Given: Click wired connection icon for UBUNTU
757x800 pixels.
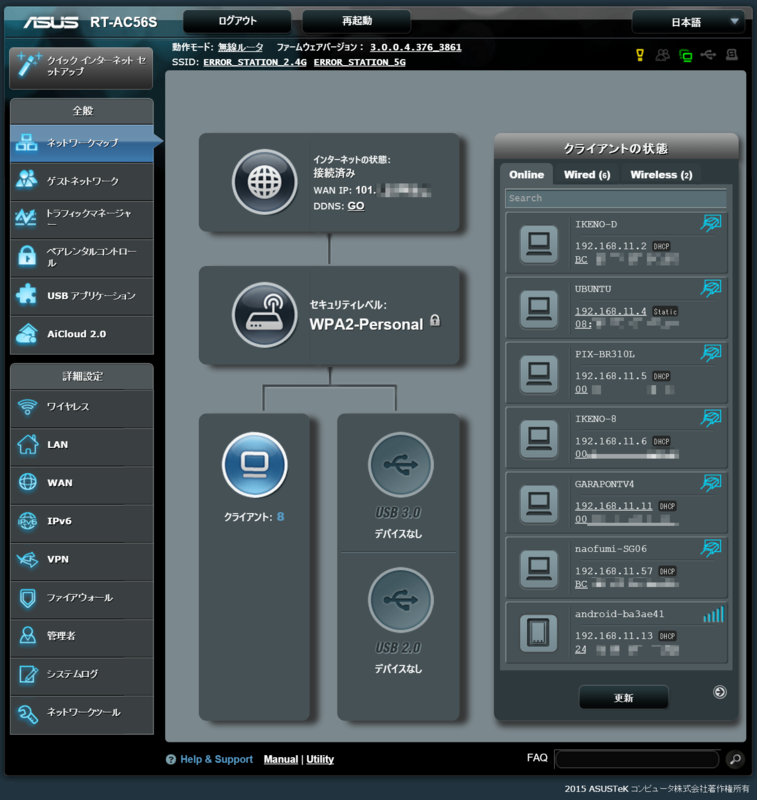Looking at the screenshot, I should (711, 288).
